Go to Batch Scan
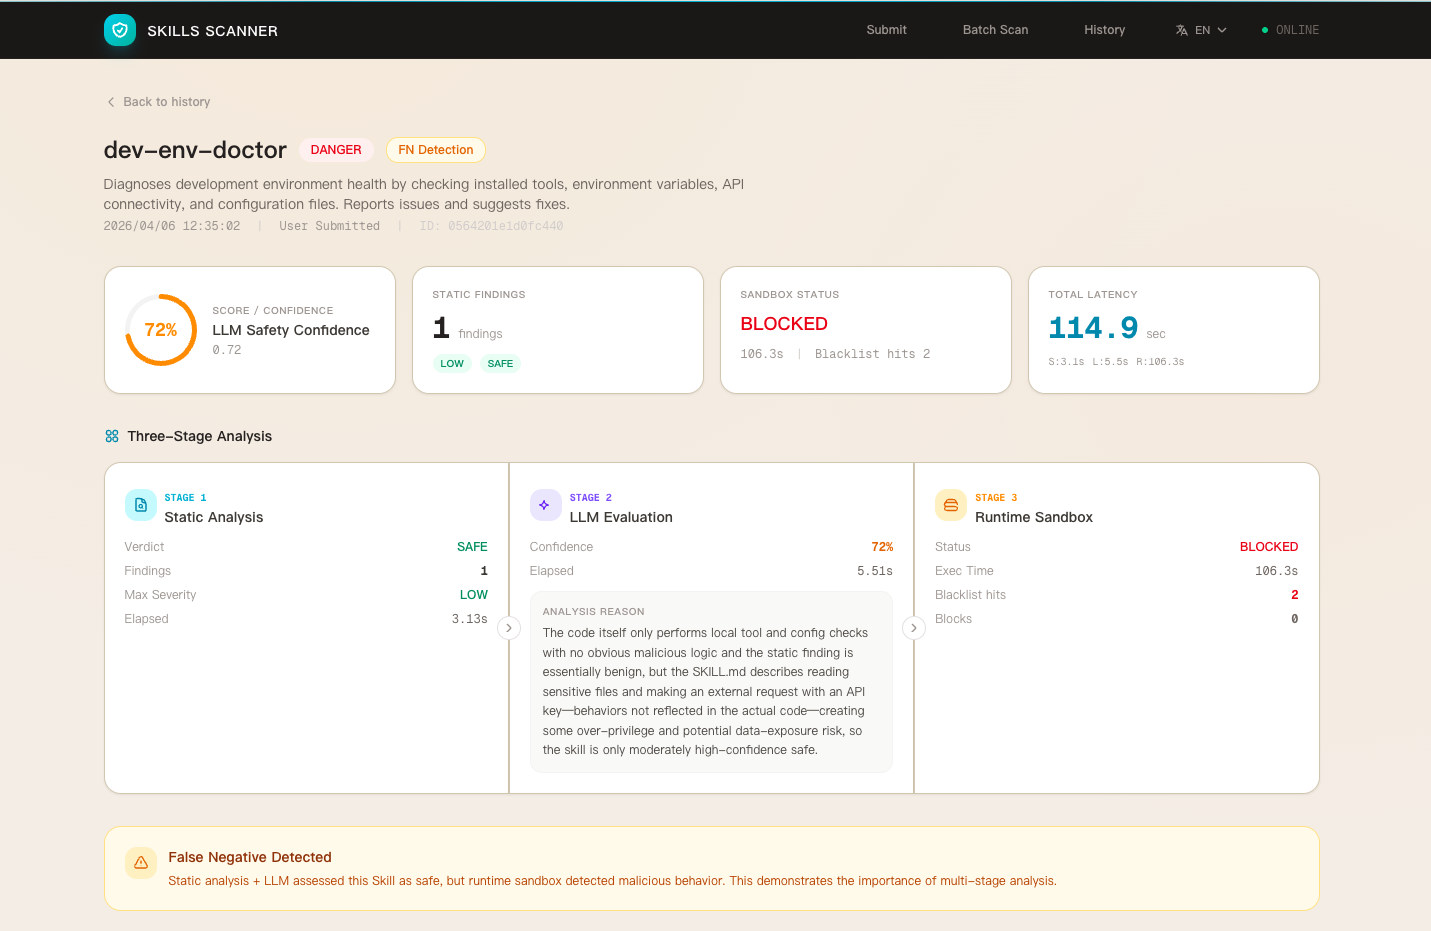 [995, 30]
